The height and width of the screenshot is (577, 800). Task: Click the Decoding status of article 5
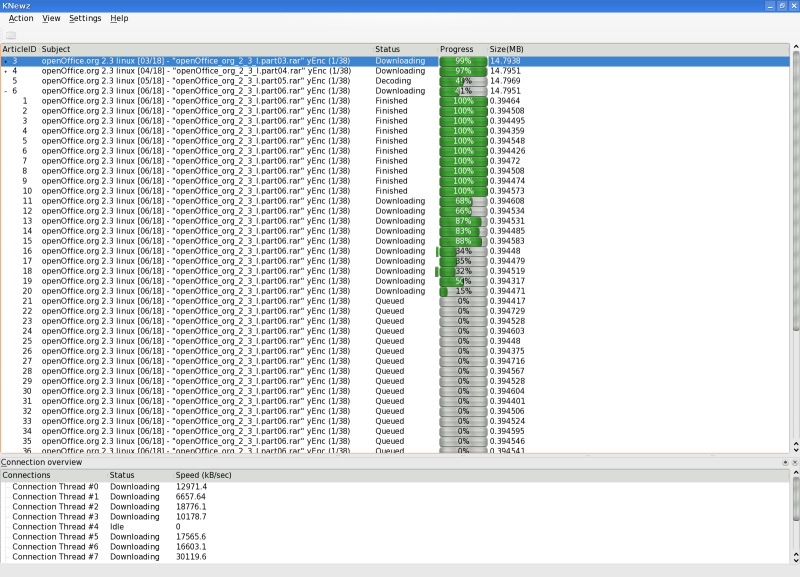pos(393,81)
